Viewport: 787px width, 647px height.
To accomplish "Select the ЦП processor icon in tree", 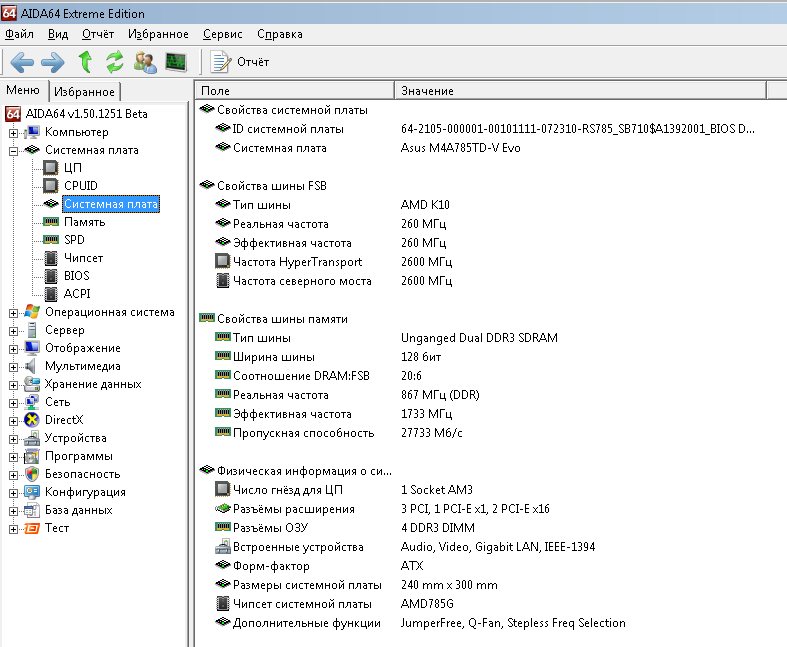I will [x=51, y=168].
